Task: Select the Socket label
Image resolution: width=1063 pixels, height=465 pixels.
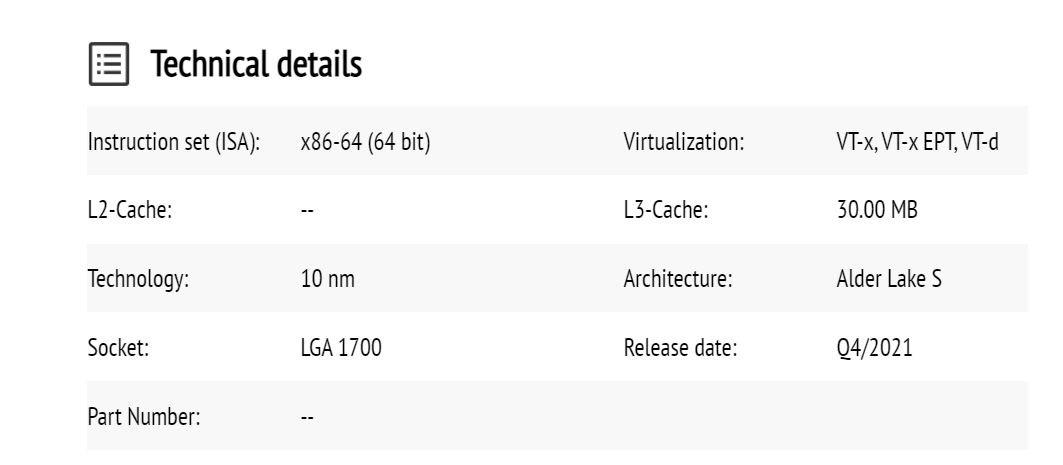Action: [x=117, y=350]
